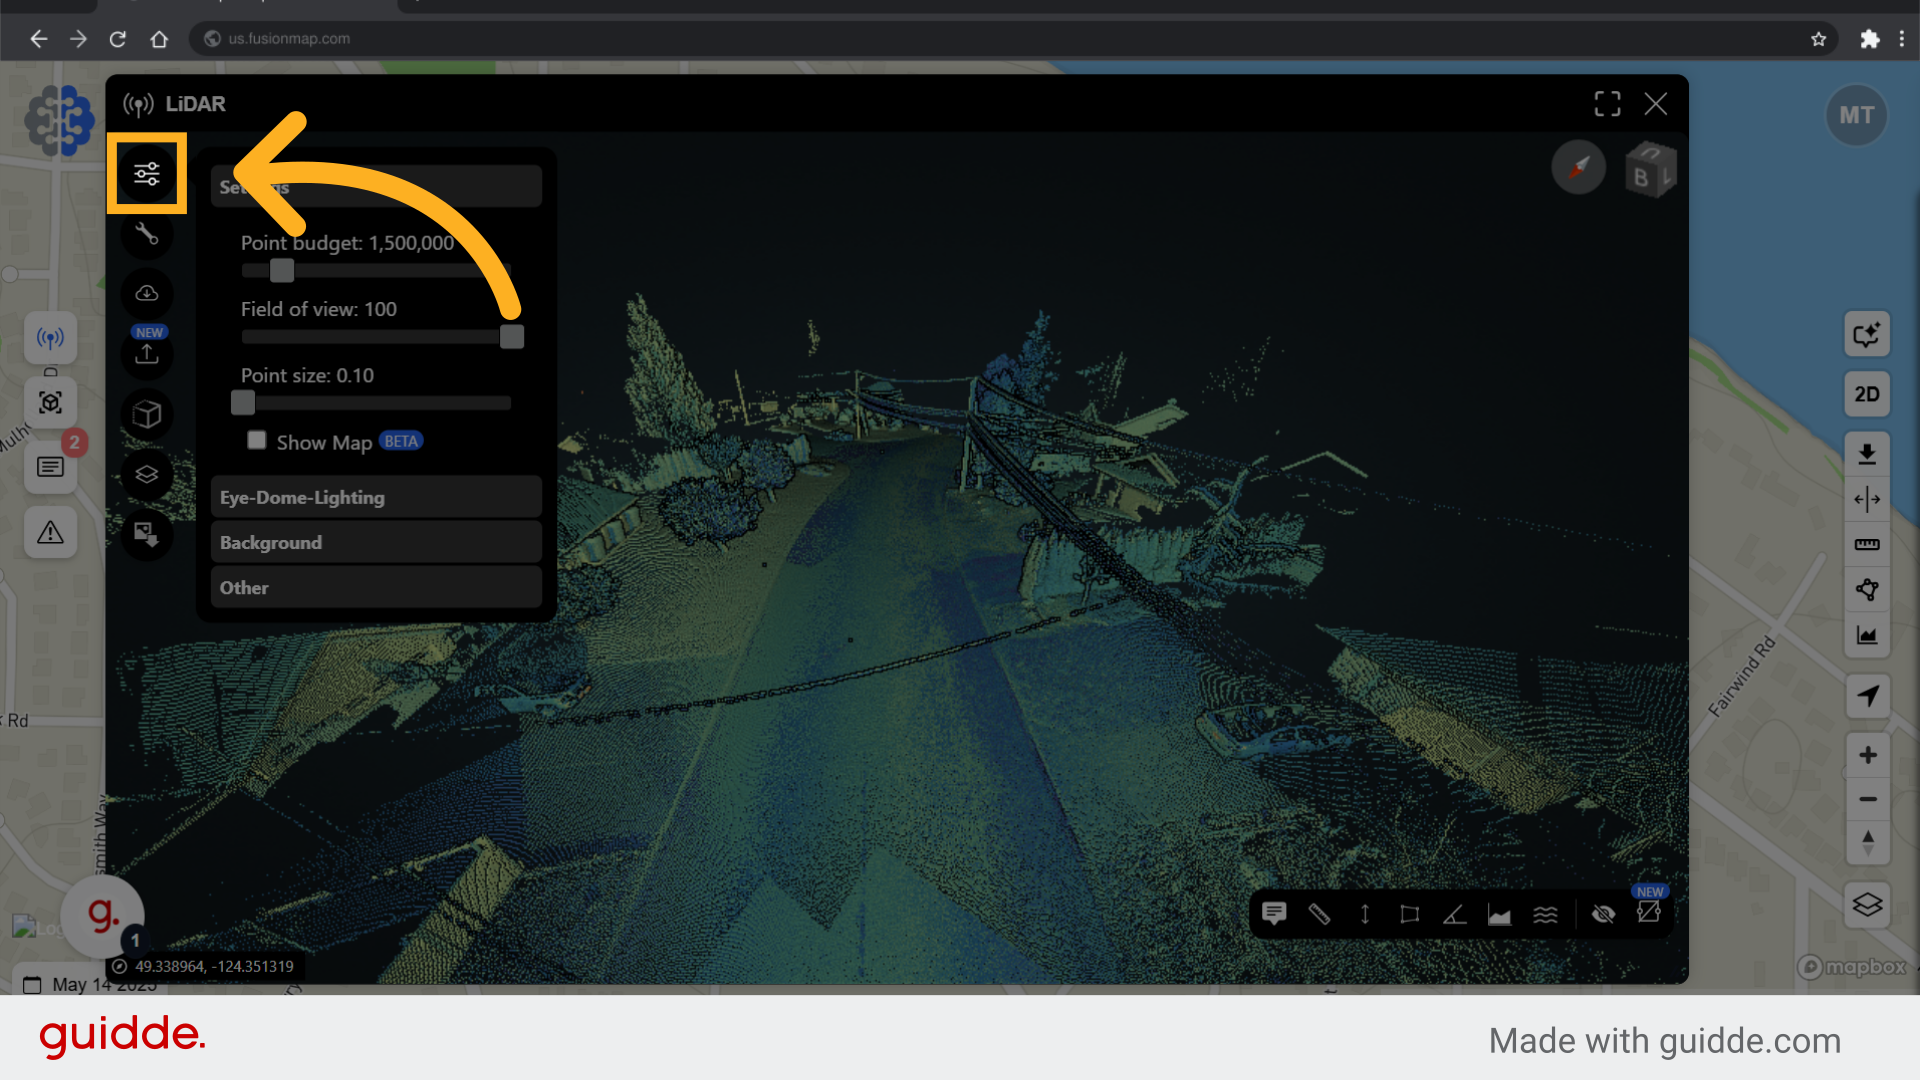This screenshot has height=1080, width=1920.
Task: Reset map bearing to north
Action: (1867, 842)
